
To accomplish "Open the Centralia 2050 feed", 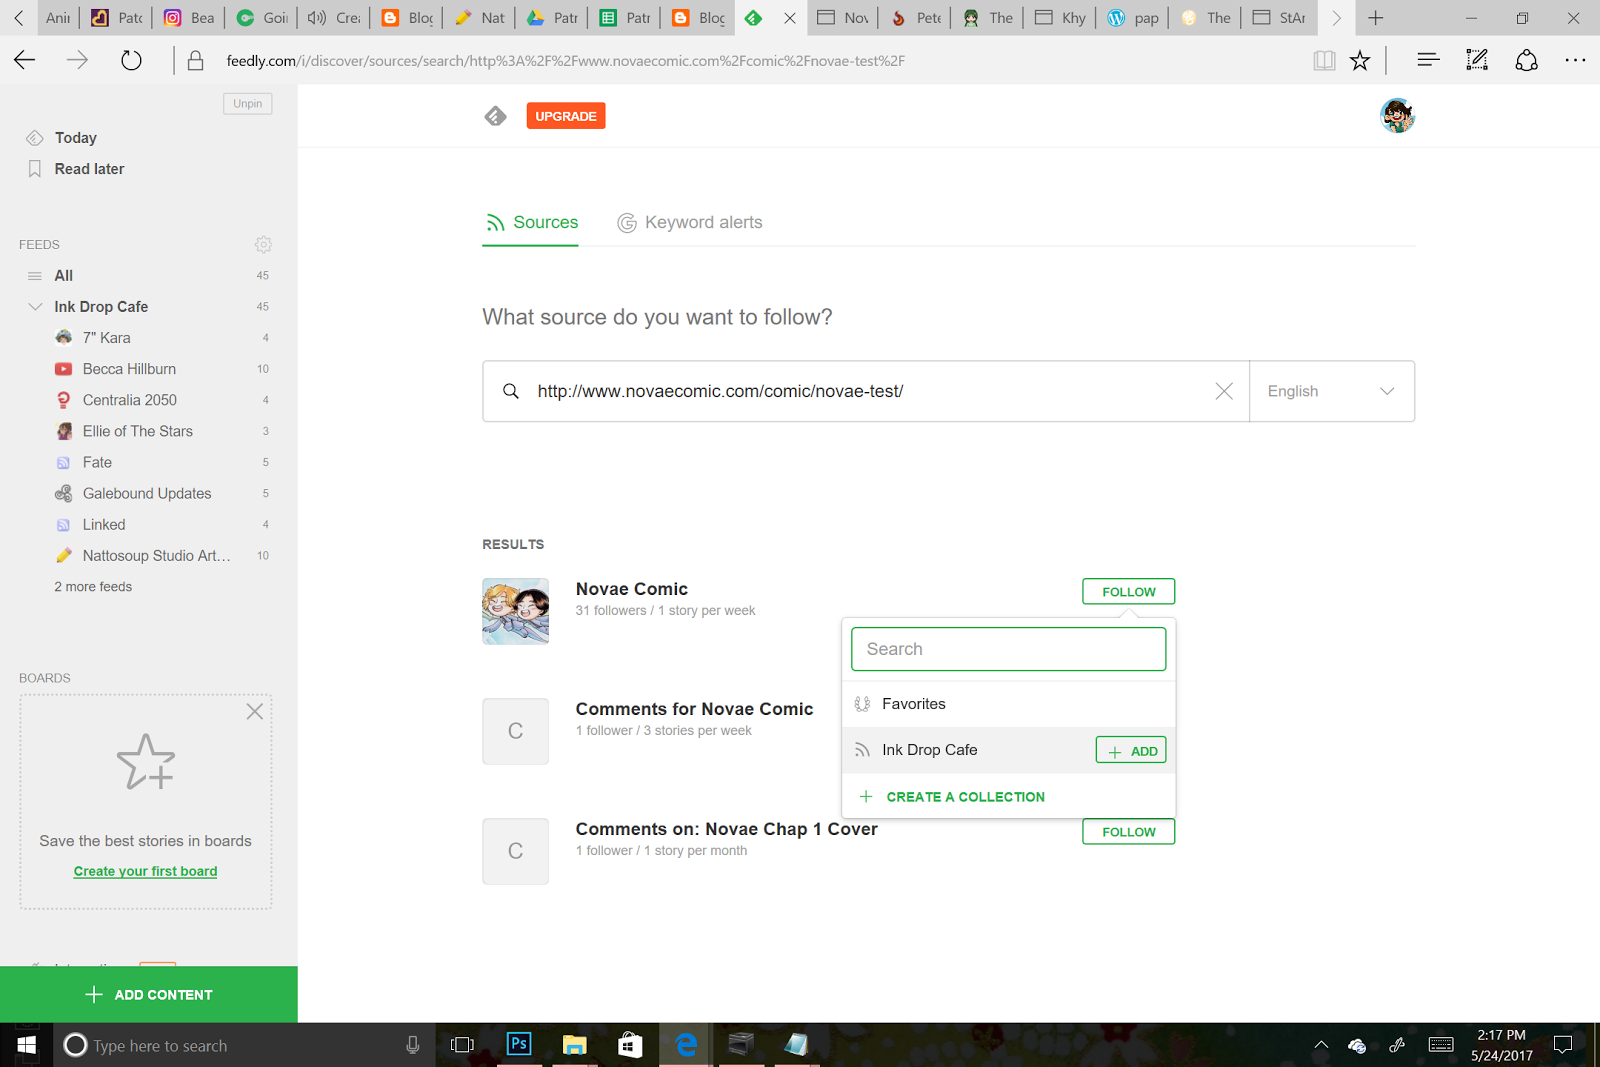I will coord(130,400).
